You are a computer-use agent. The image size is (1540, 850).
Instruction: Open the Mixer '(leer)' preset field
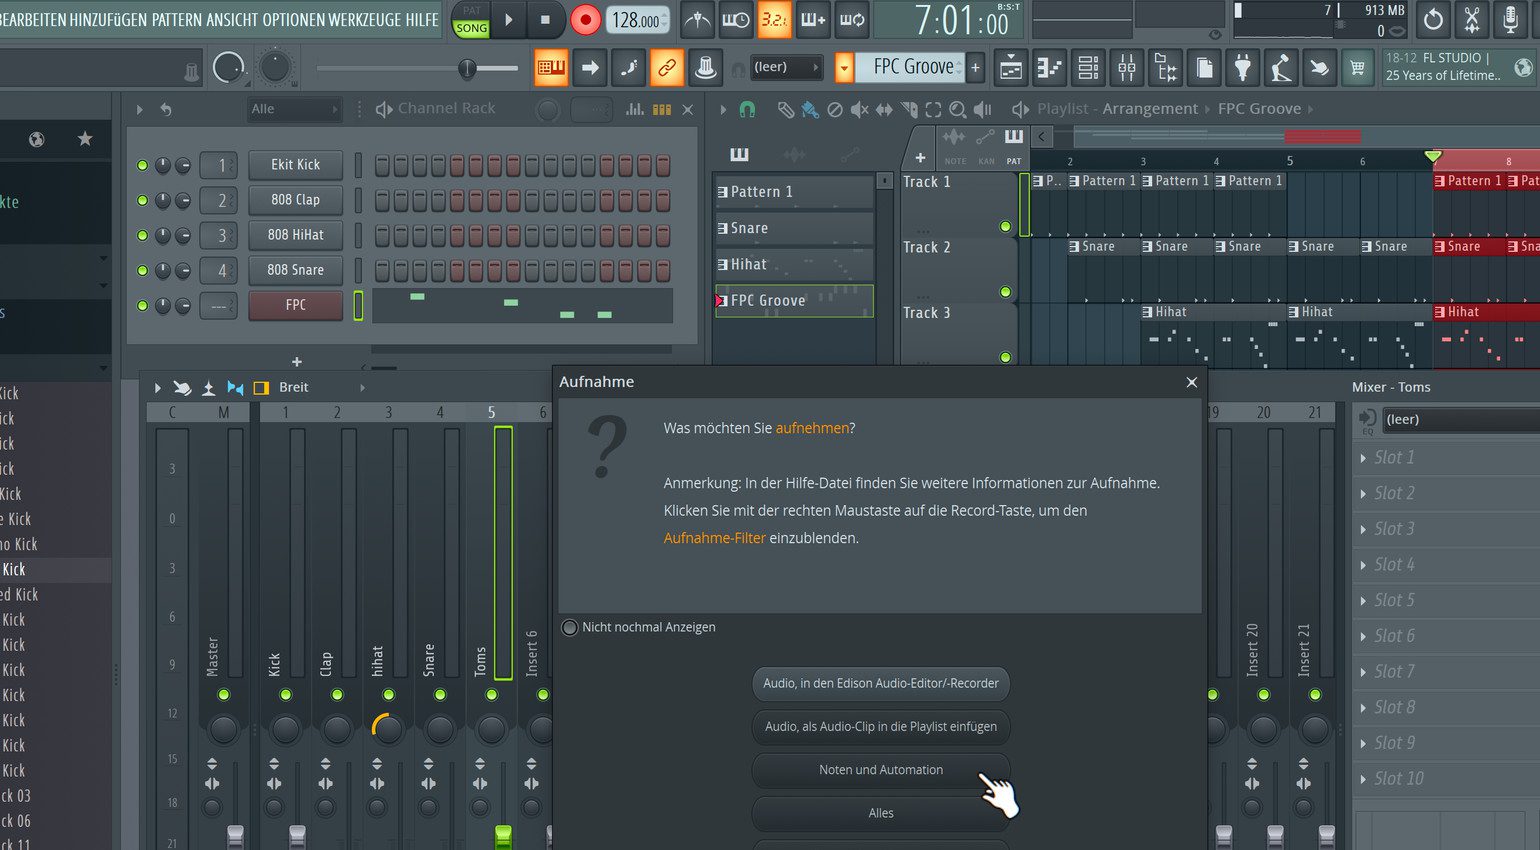[1460, 420]
